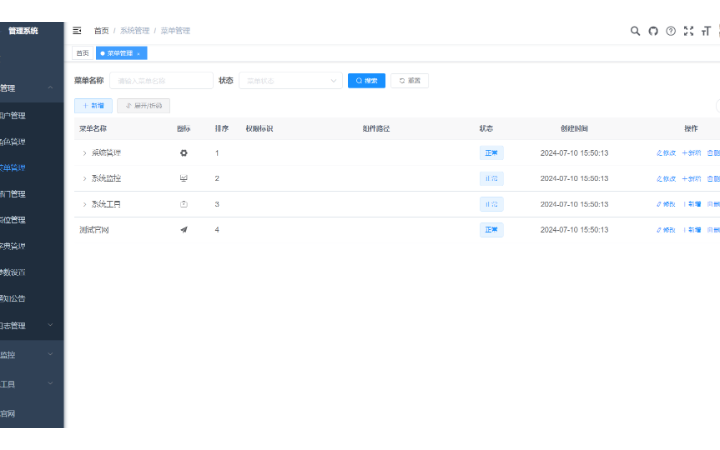The width and height of the screenshot is (720, 450).
Task: Click the 正常 status tag in 系统管理 row
Action: (491, 153)
